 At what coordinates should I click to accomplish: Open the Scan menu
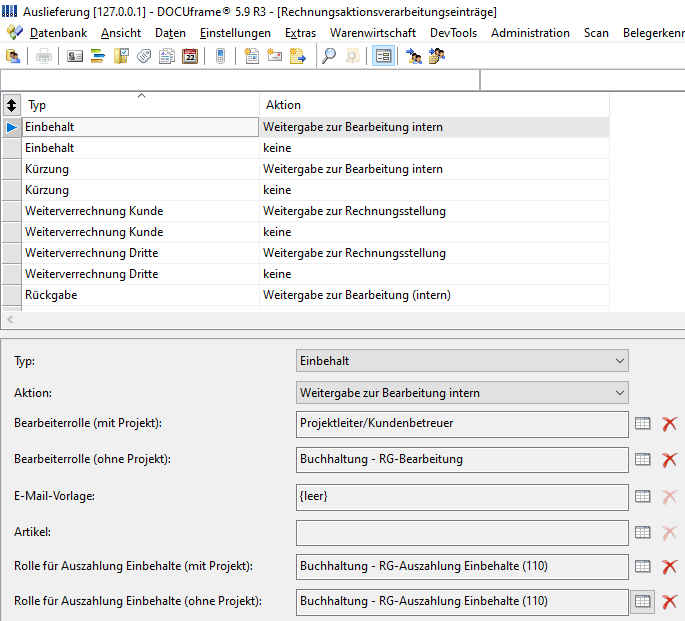[596, 33]
